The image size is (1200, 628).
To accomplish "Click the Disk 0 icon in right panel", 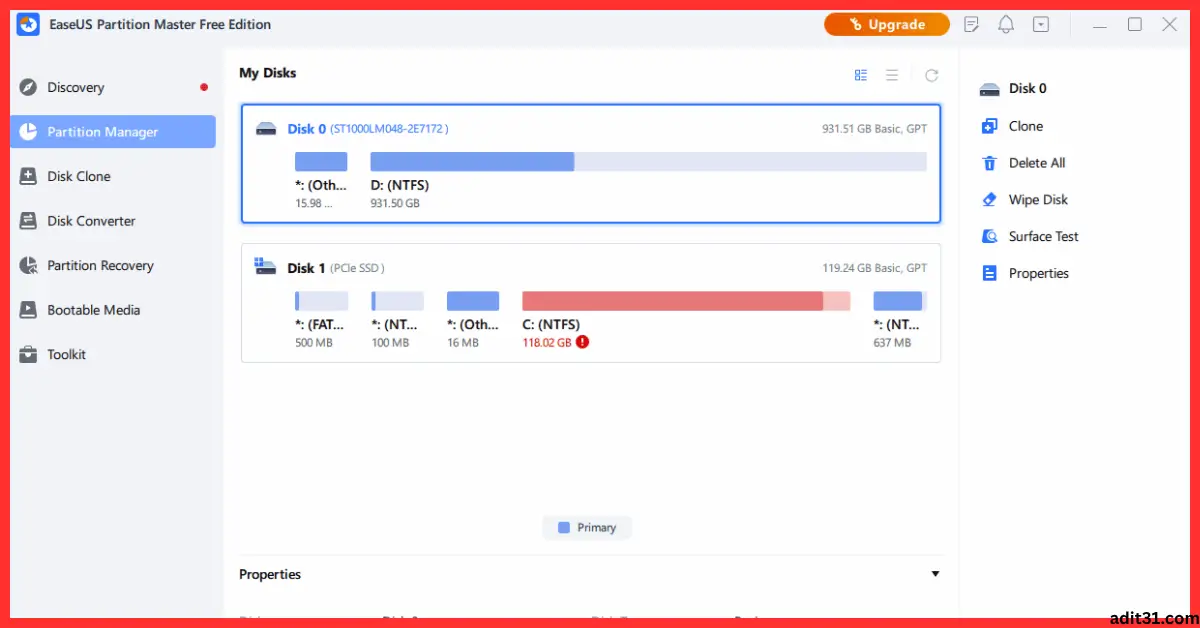I will point(990,89).
